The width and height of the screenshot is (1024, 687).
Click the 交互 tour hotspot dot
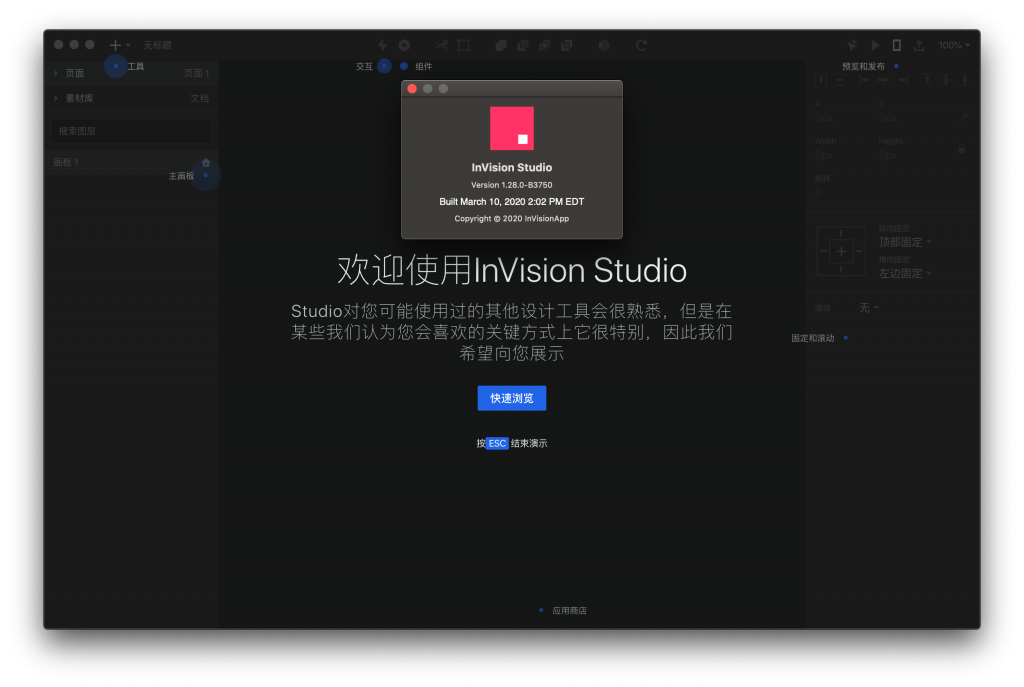384,66
